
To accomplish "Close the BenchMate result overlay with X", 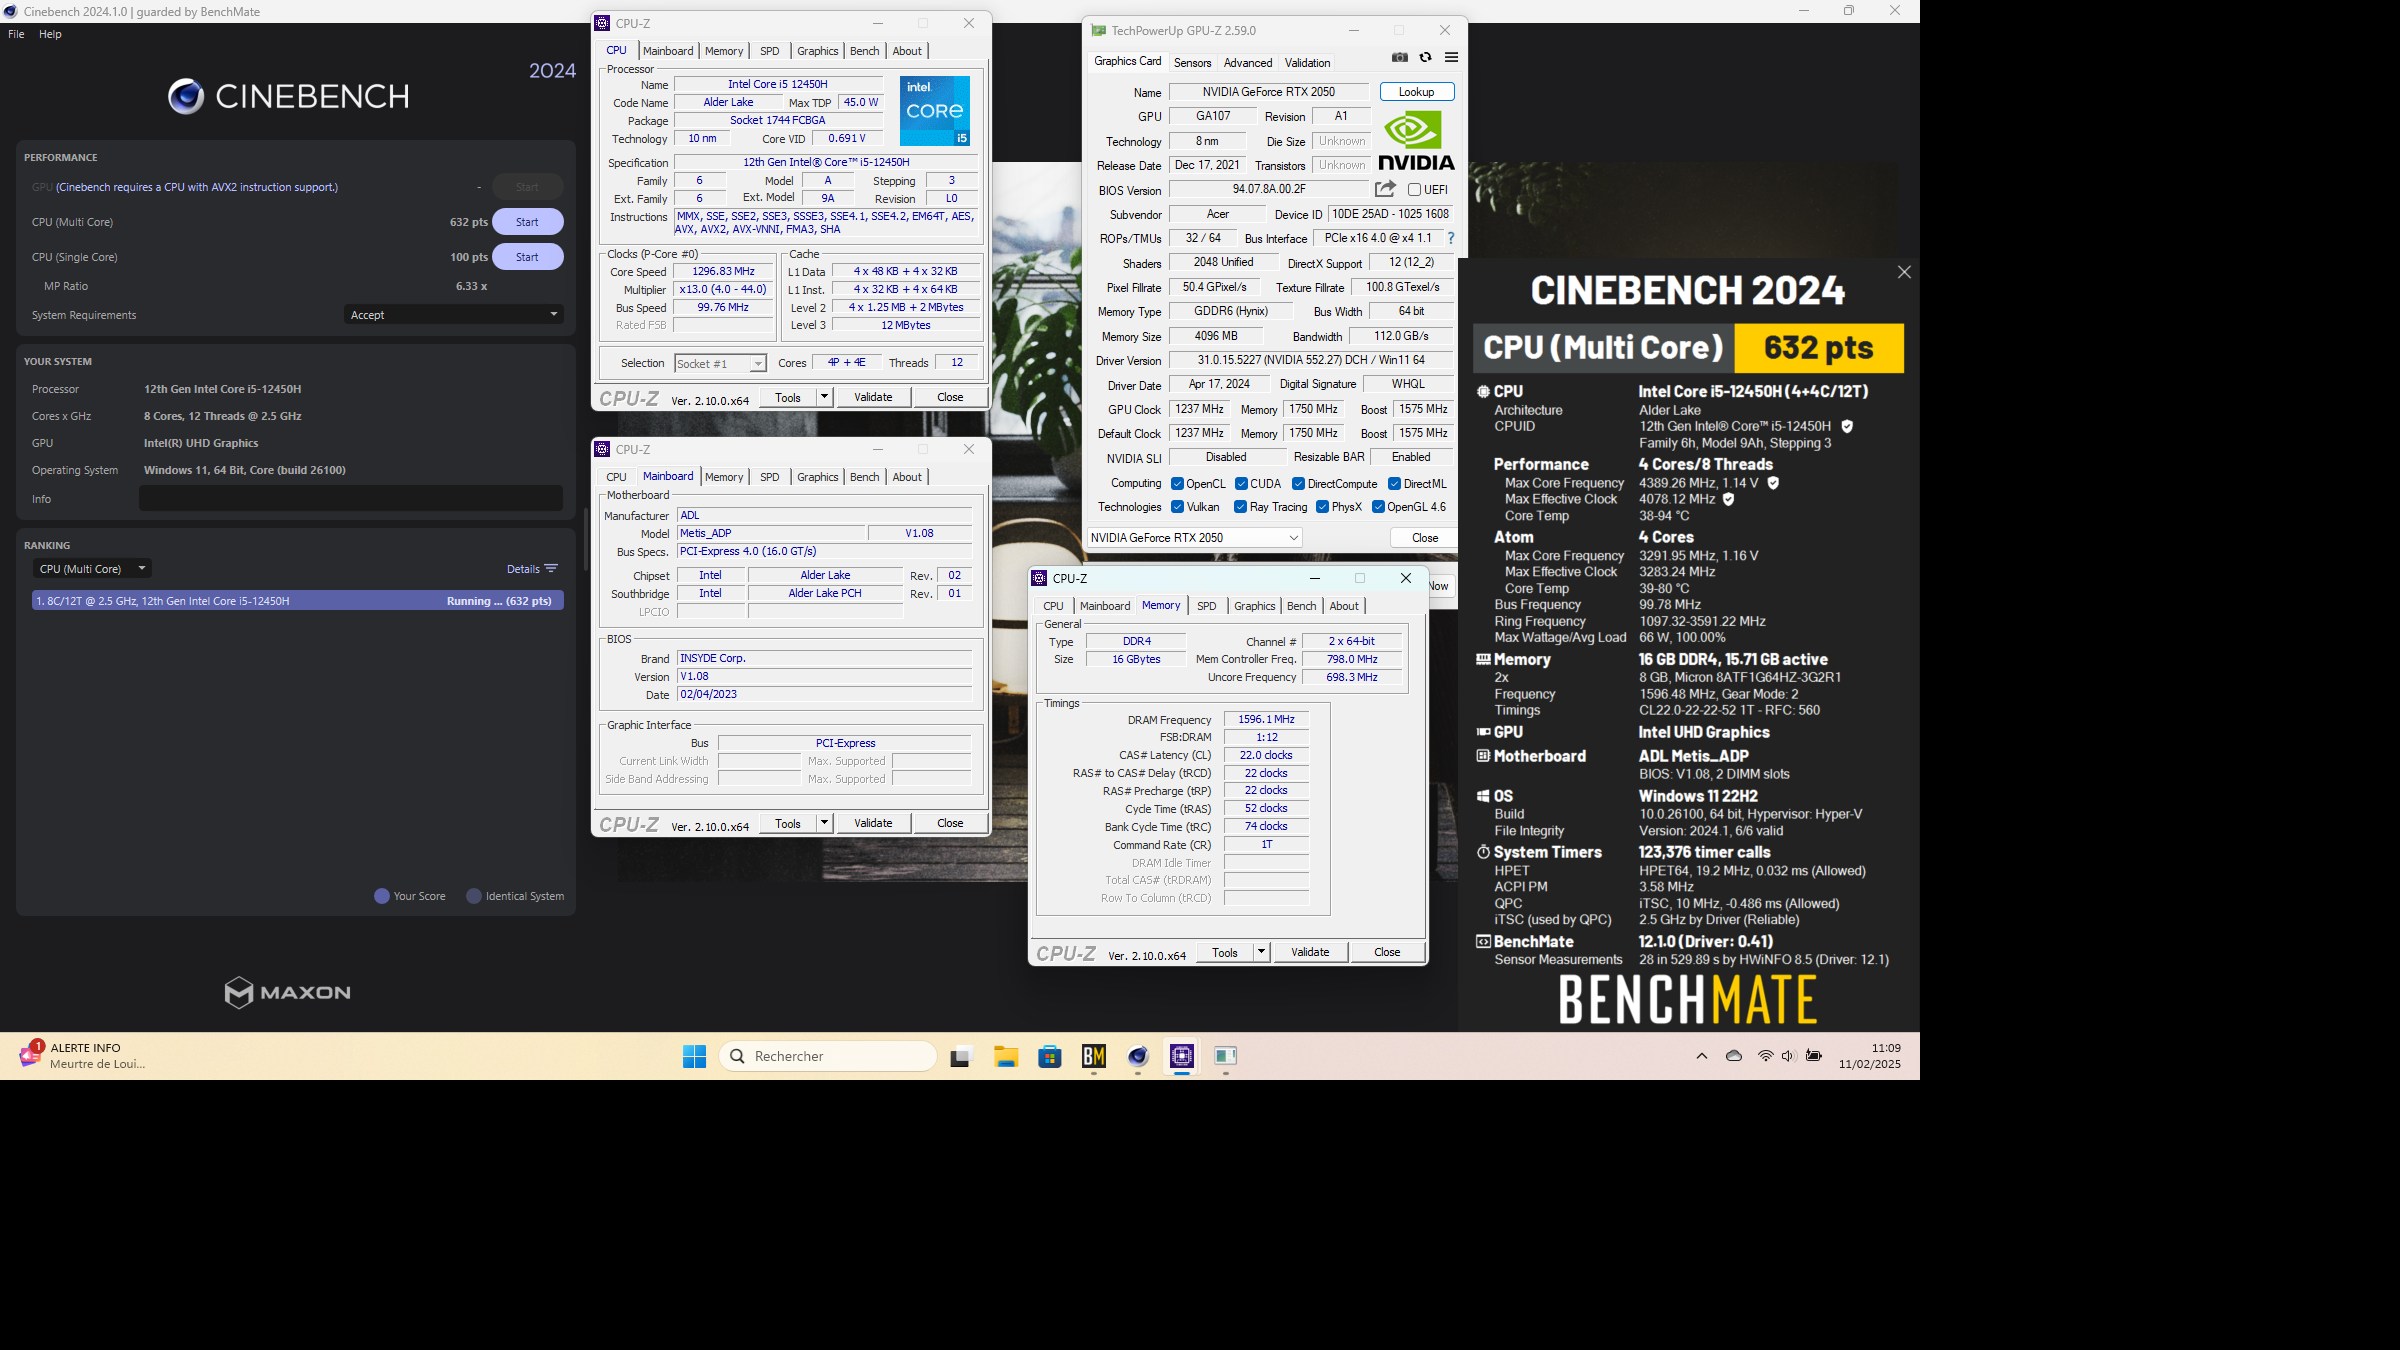I will tap(1904, 272).
